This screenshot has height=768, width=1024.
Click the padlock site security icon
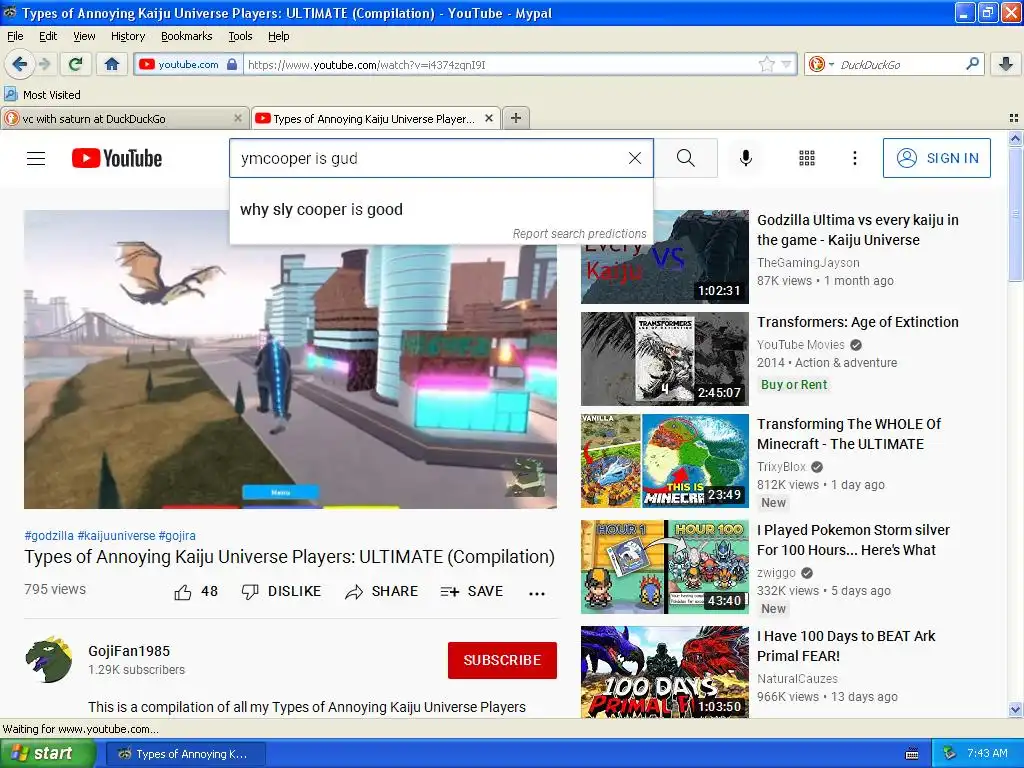[232, 64]
